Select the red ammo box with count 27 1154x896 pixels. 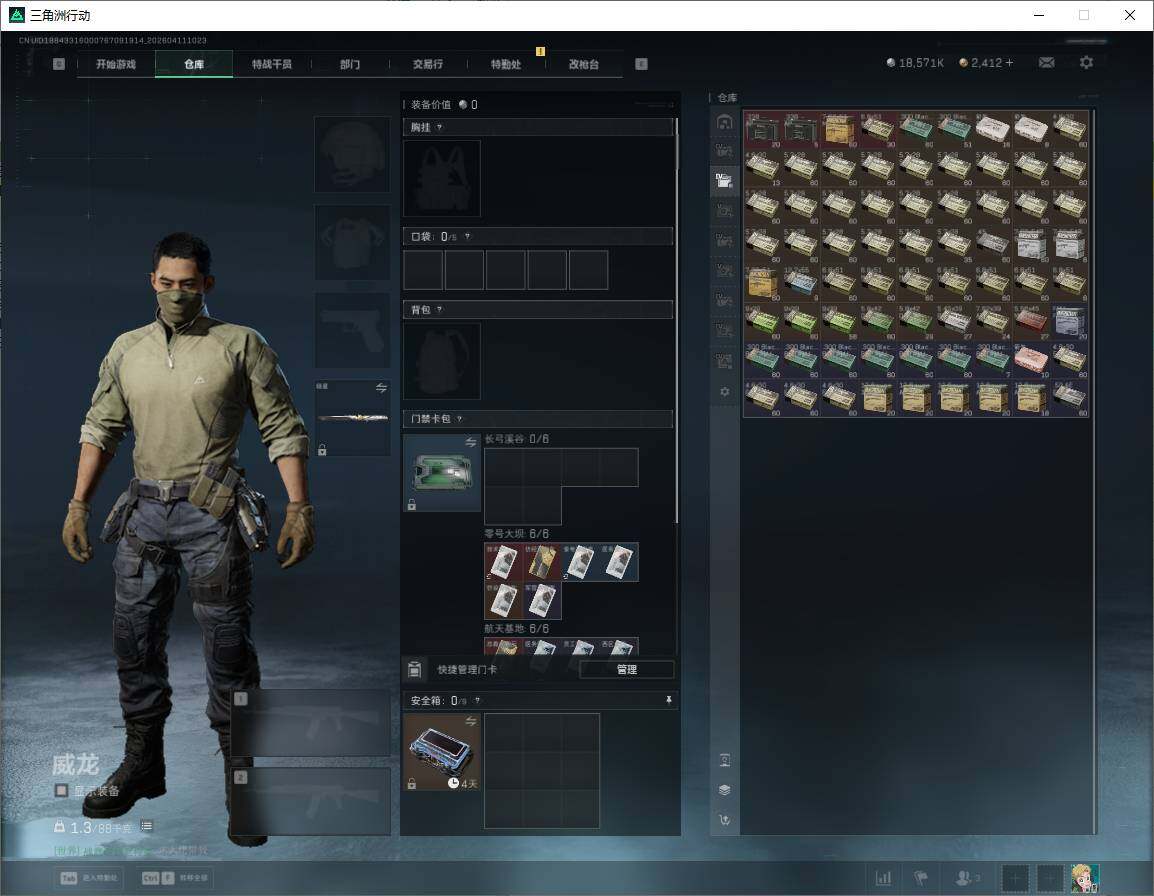[x=1030, y=322]
